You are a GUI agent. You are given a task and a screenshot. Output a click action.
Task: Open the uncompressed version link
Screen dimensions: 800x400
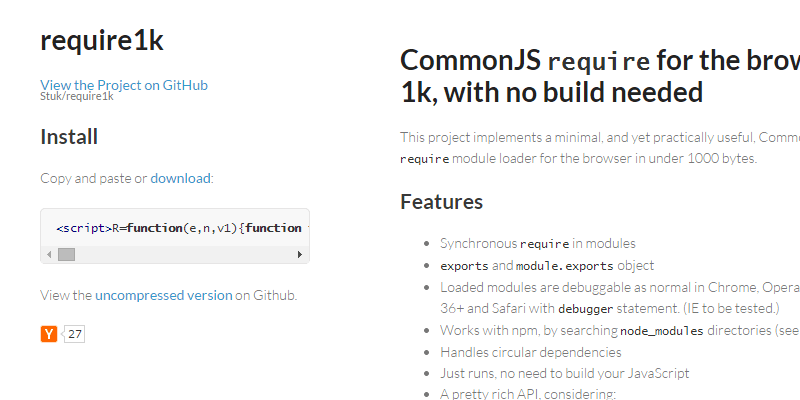click(x=163, y=295)
